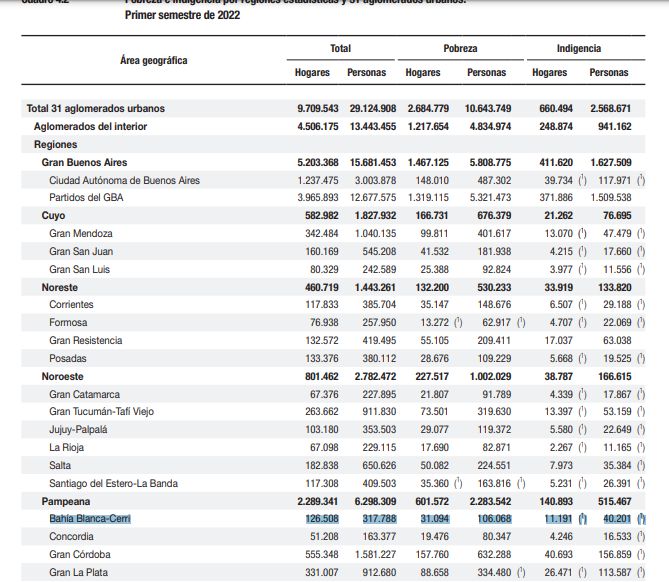Click the highlighted 'Bahía Blanca-Cerri' label
Image resolution: width=669 pixels, height=582 pixels.
[90, 519]
